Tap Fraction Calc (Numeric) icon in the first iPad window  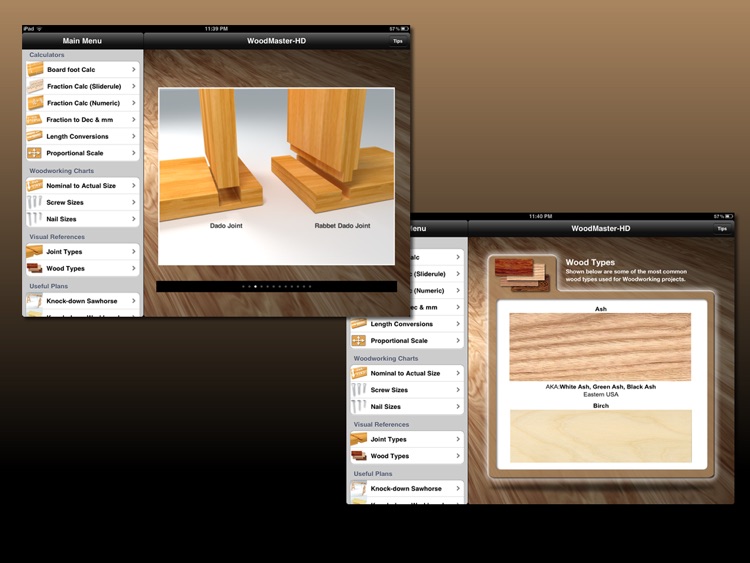click(x=35, y=103)
